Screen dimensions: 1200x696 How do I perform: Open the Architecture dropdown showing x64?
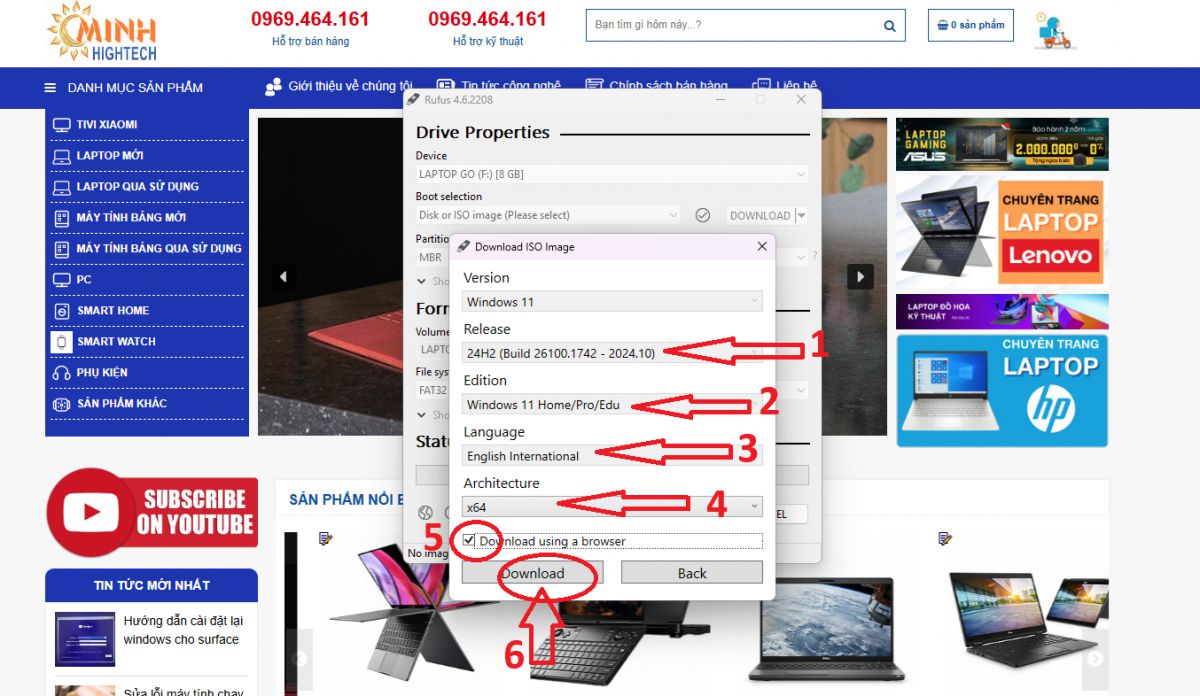pyautogui.click(x=612, y=507)
